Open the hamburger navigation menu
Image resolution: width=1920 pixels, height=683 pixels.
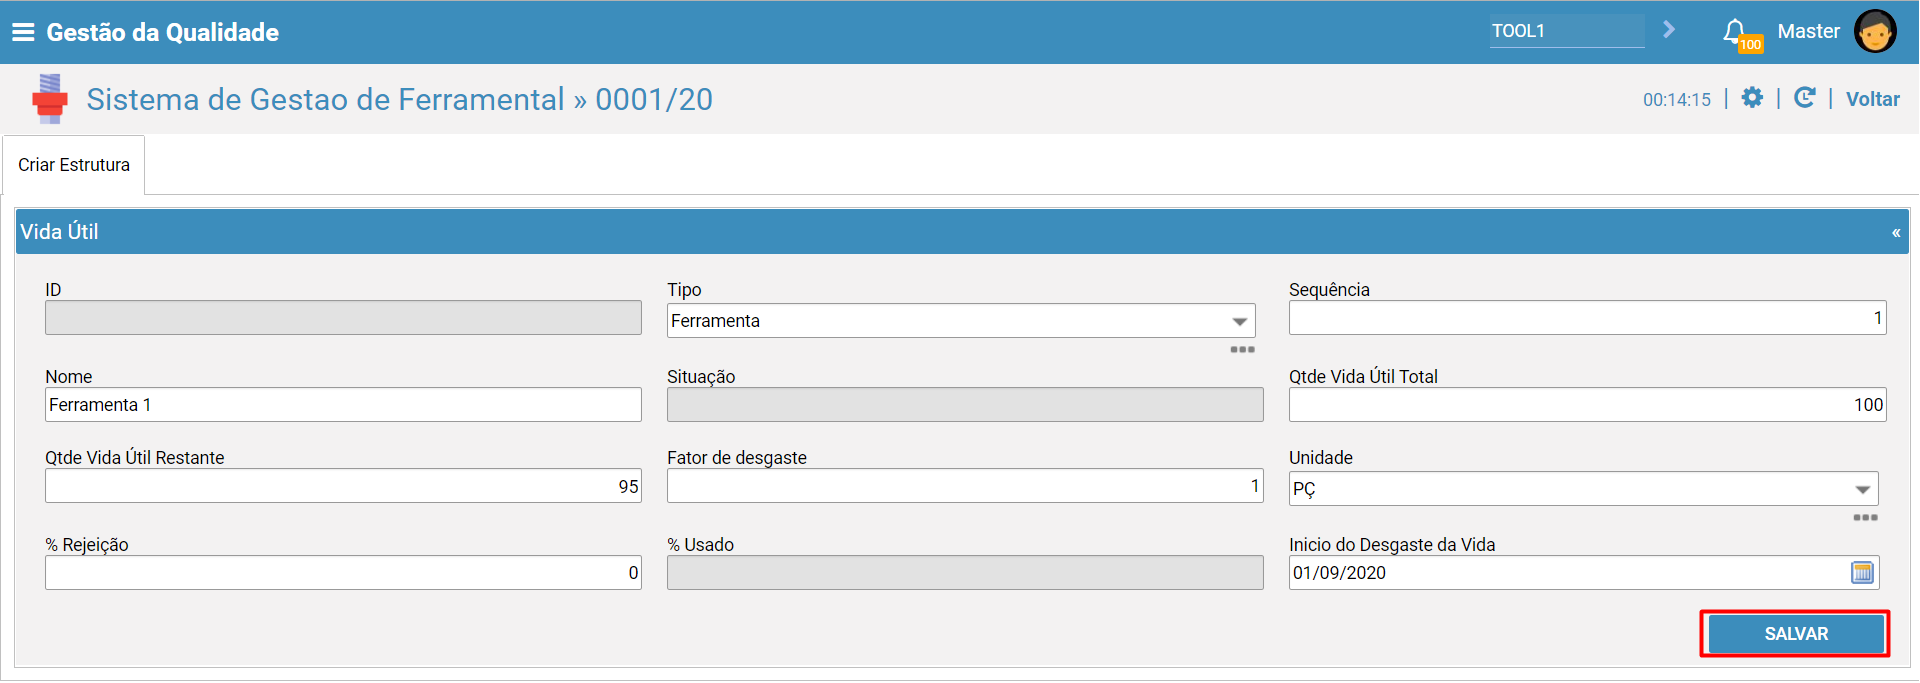[x=22, y=32]
